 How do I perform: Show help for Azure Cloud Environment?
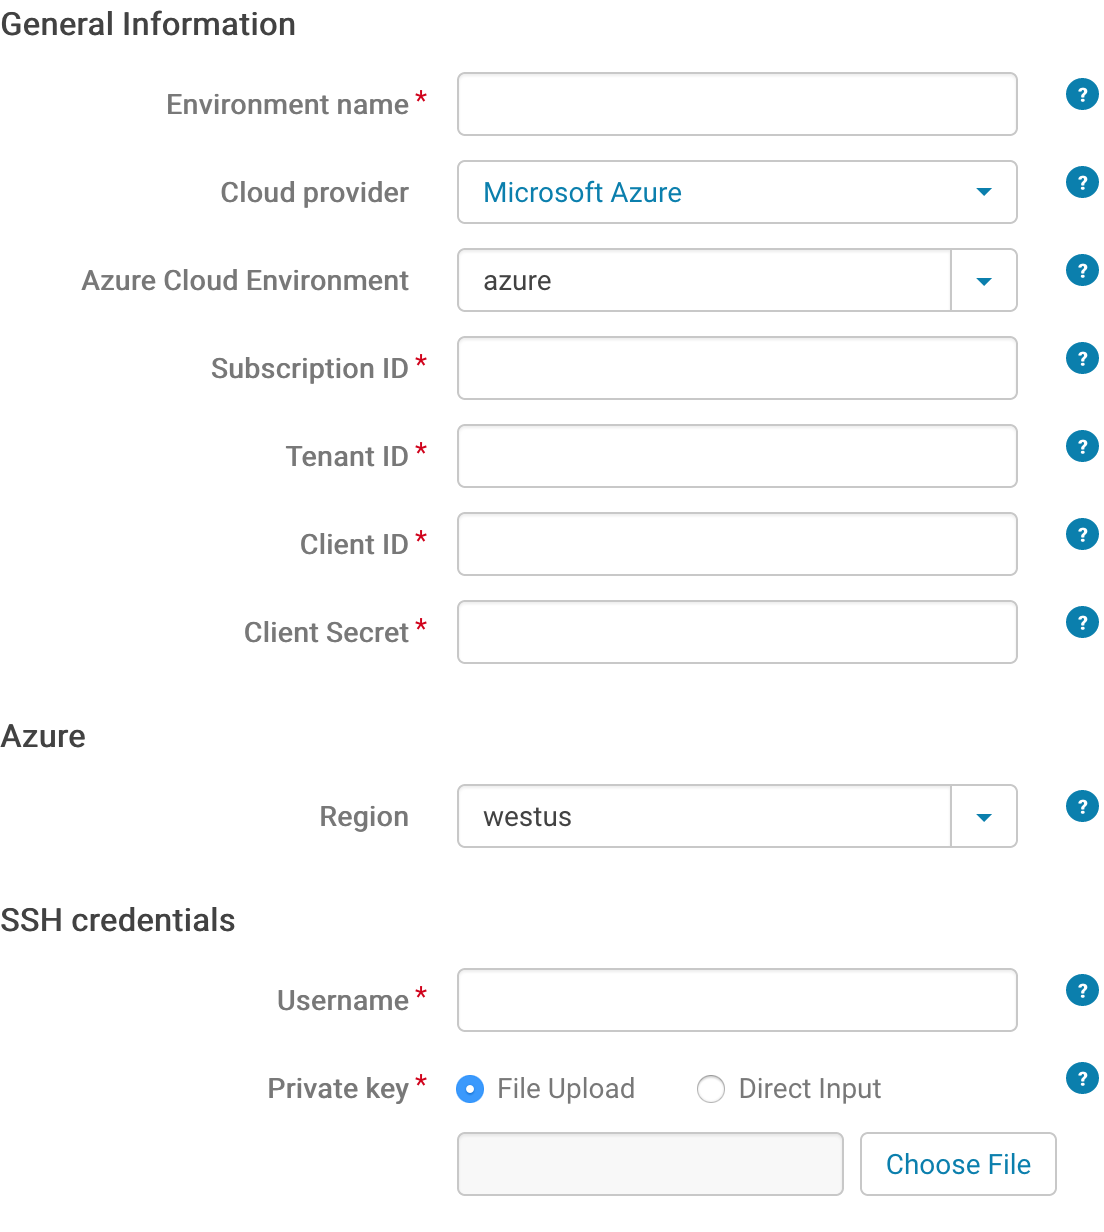click(x=1082, y=271)
